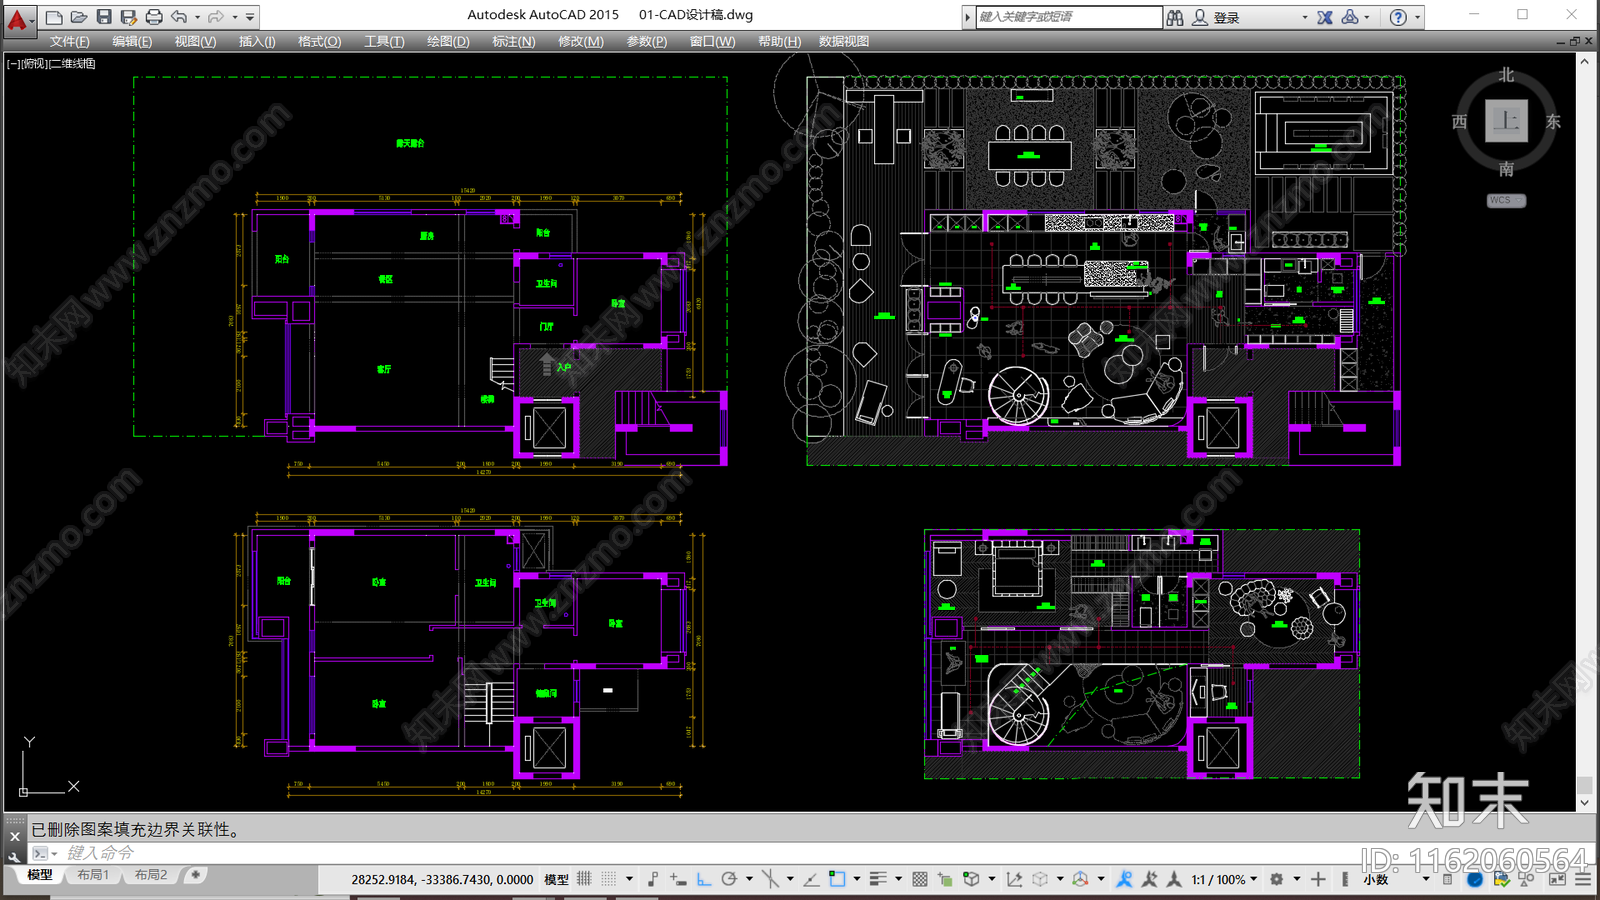
Task: Toggle snap mode in status bar
Action: tap(609, 879)
